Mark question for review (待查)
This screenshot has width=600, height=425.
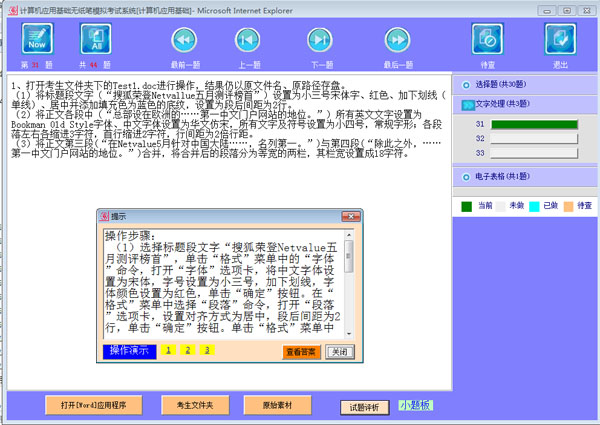pyautogui.click(x=487, y=39)
